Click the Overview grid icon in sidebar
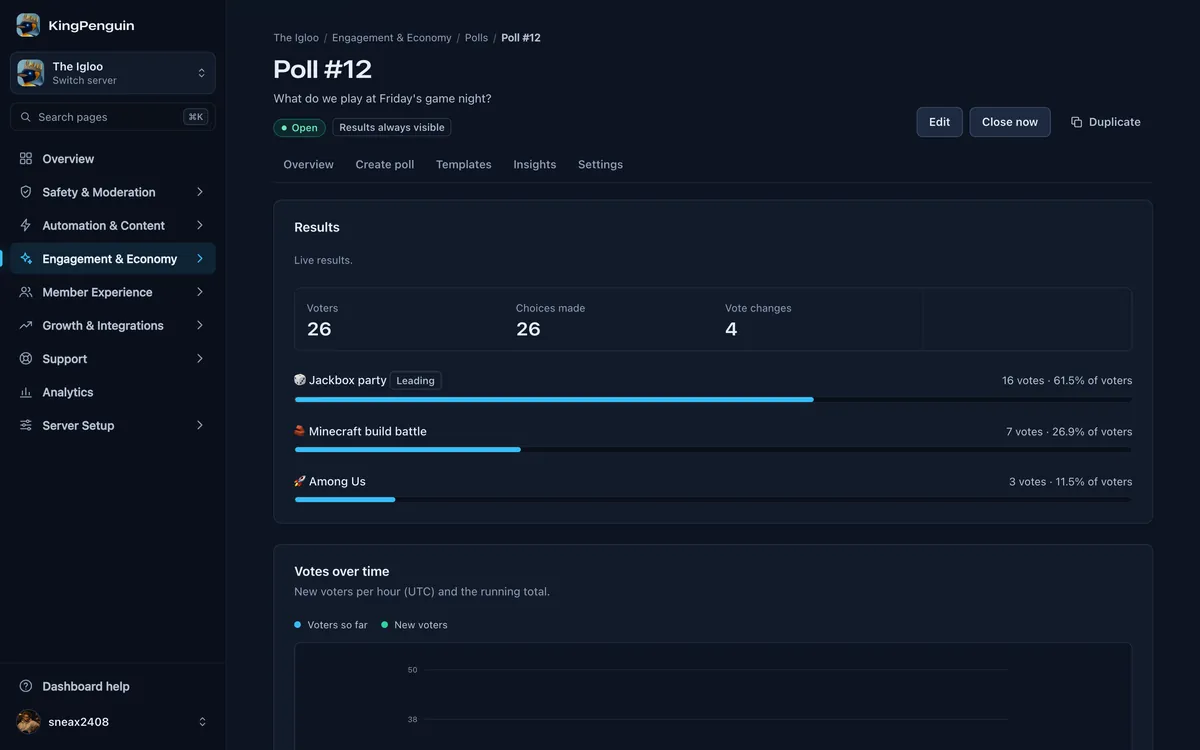This screenshot has width=1200, height=750. tap(26, 159)
